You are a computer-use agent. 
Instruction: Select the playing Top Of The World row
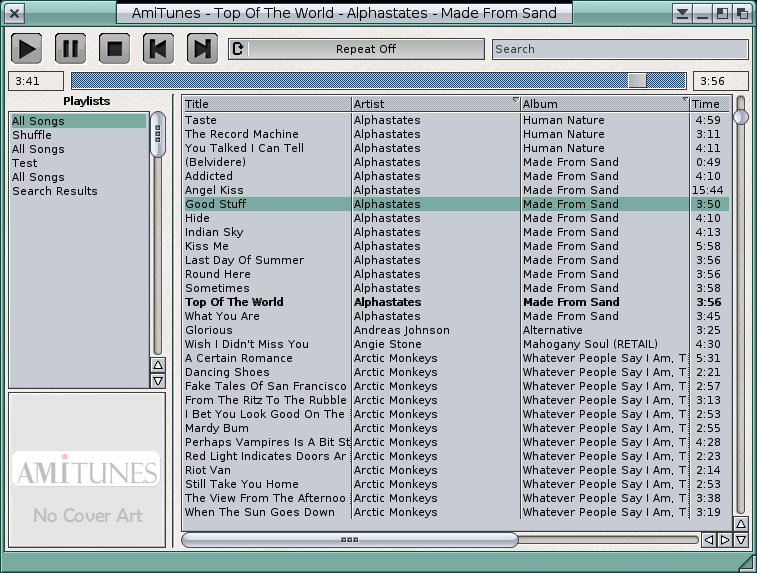456,302
